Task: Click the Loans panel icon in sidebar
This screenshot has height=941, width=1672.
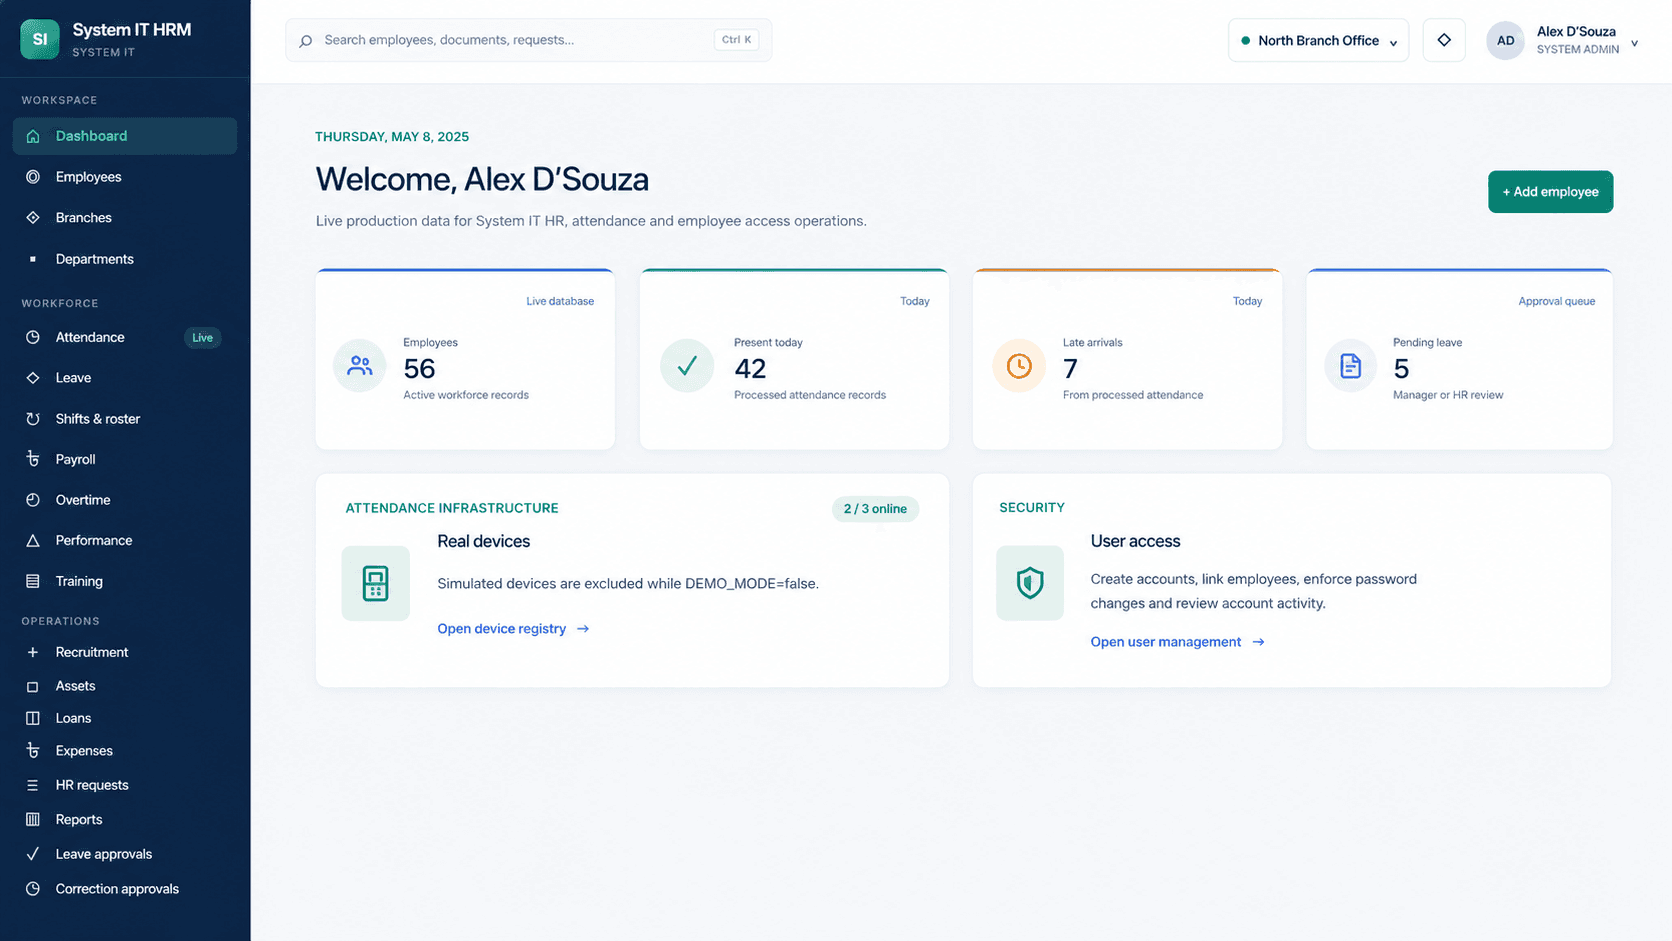Action: [33, 718]
